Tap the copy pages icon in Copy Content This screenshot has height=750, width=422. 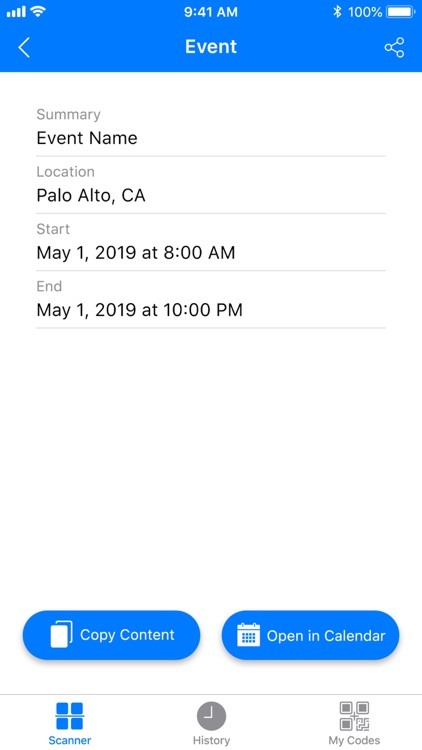click(62, 635)
